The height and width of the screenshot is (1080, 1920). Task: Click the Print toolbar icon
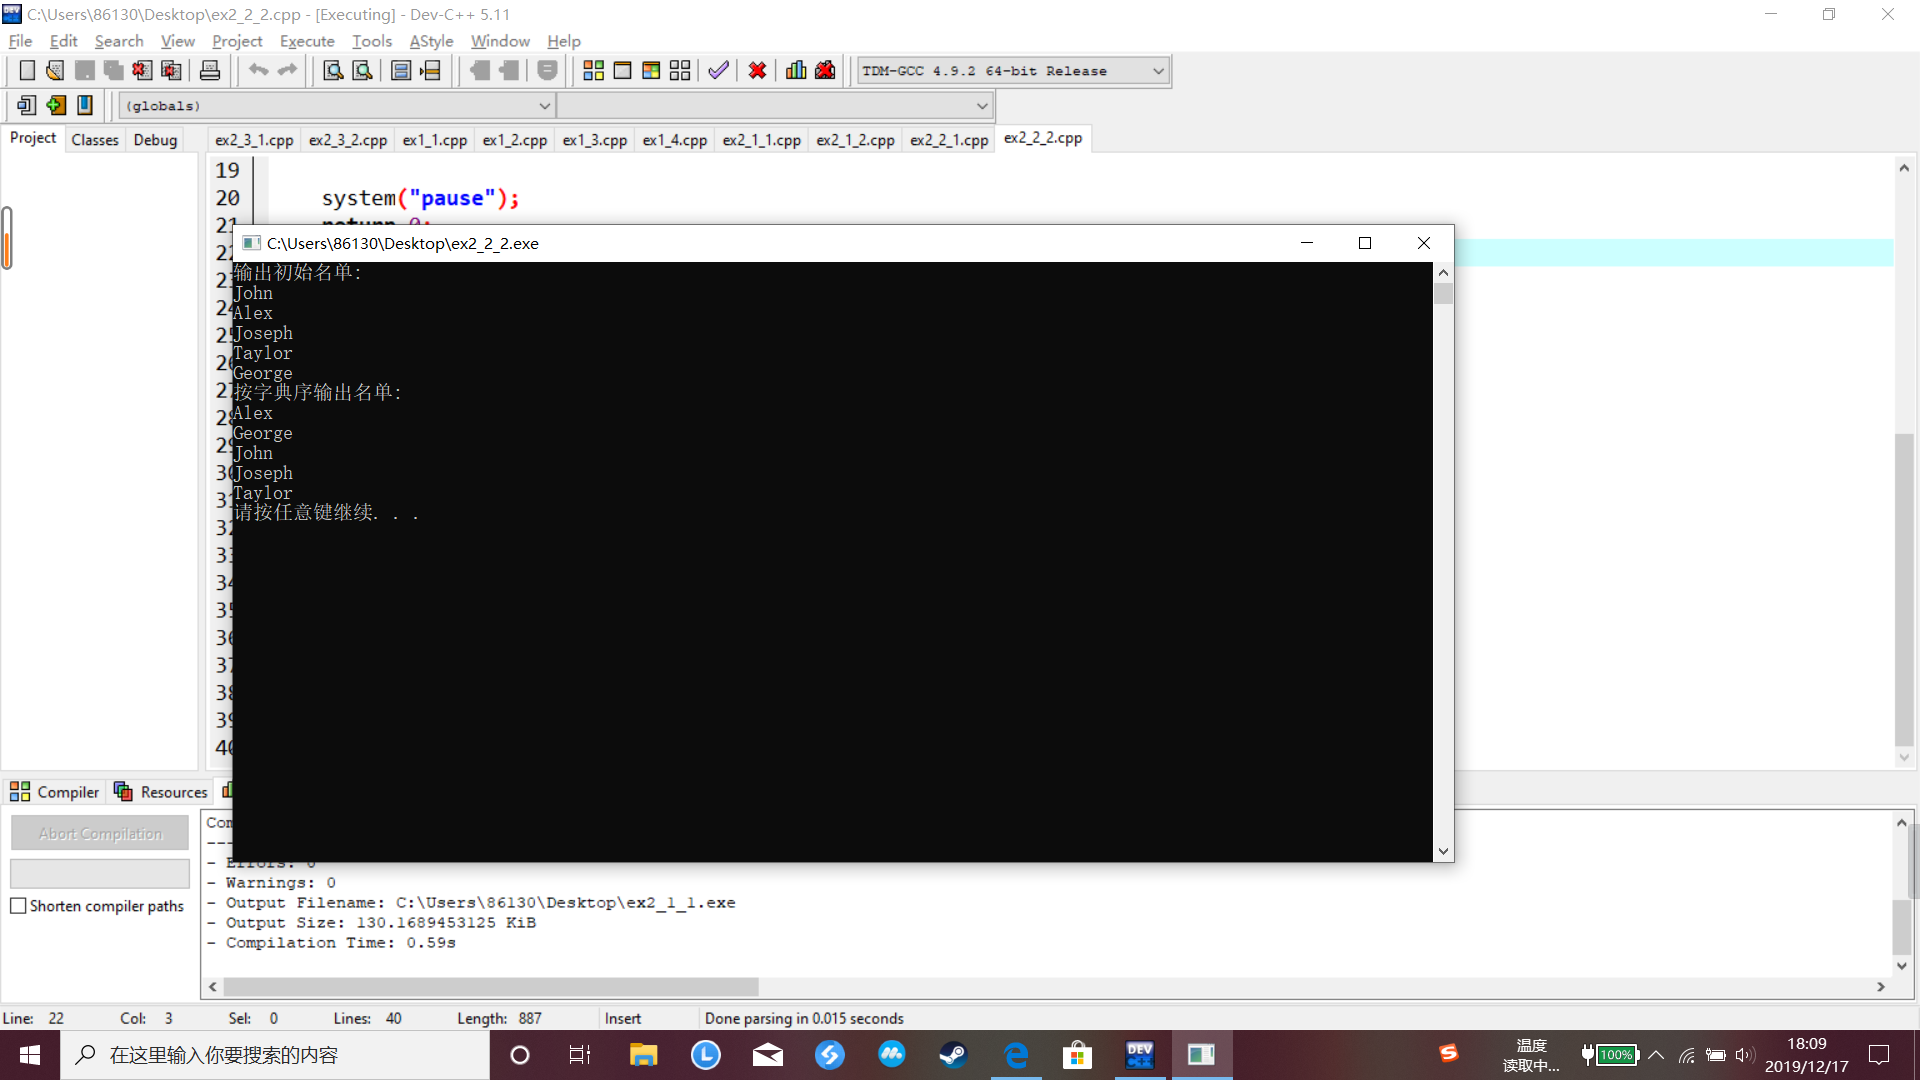click(210, 71)
